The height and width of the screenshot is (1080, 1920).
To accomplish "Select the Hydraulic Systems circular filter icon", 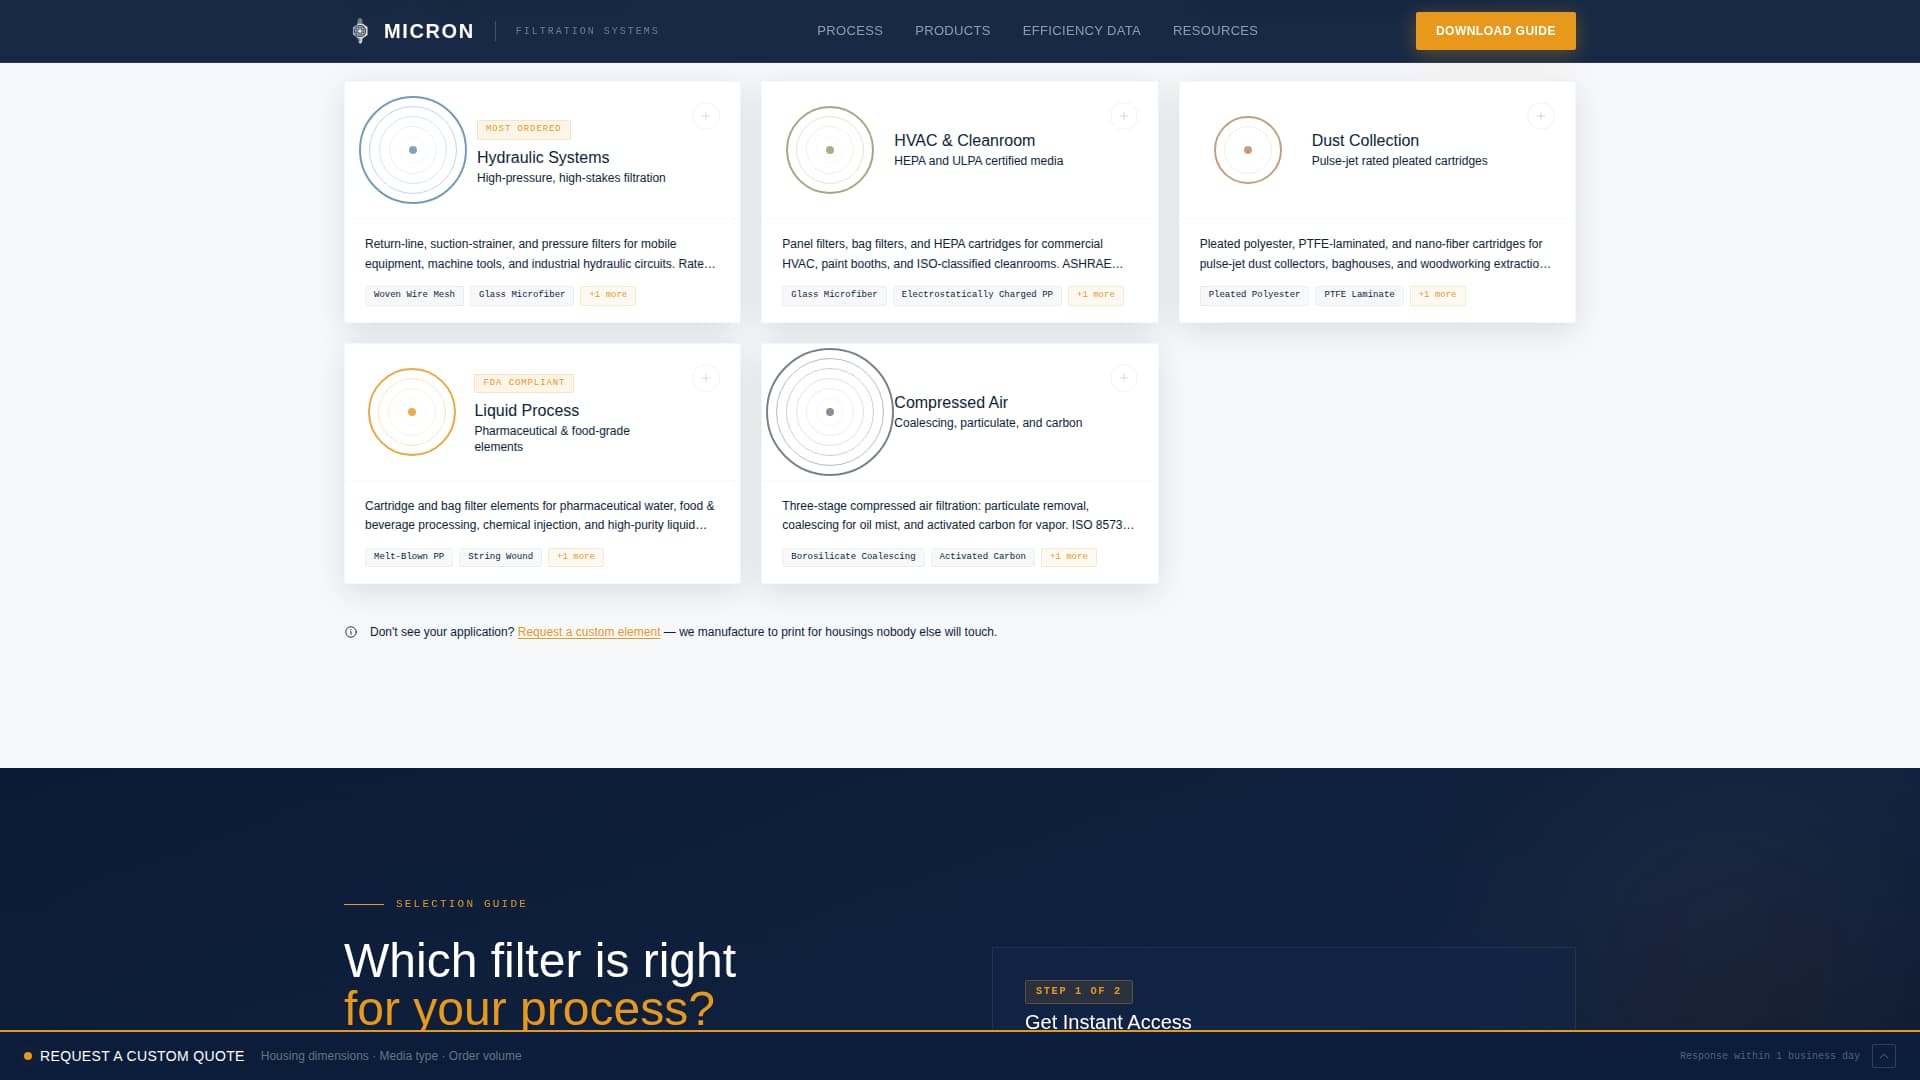I will (x=412, y=150).
